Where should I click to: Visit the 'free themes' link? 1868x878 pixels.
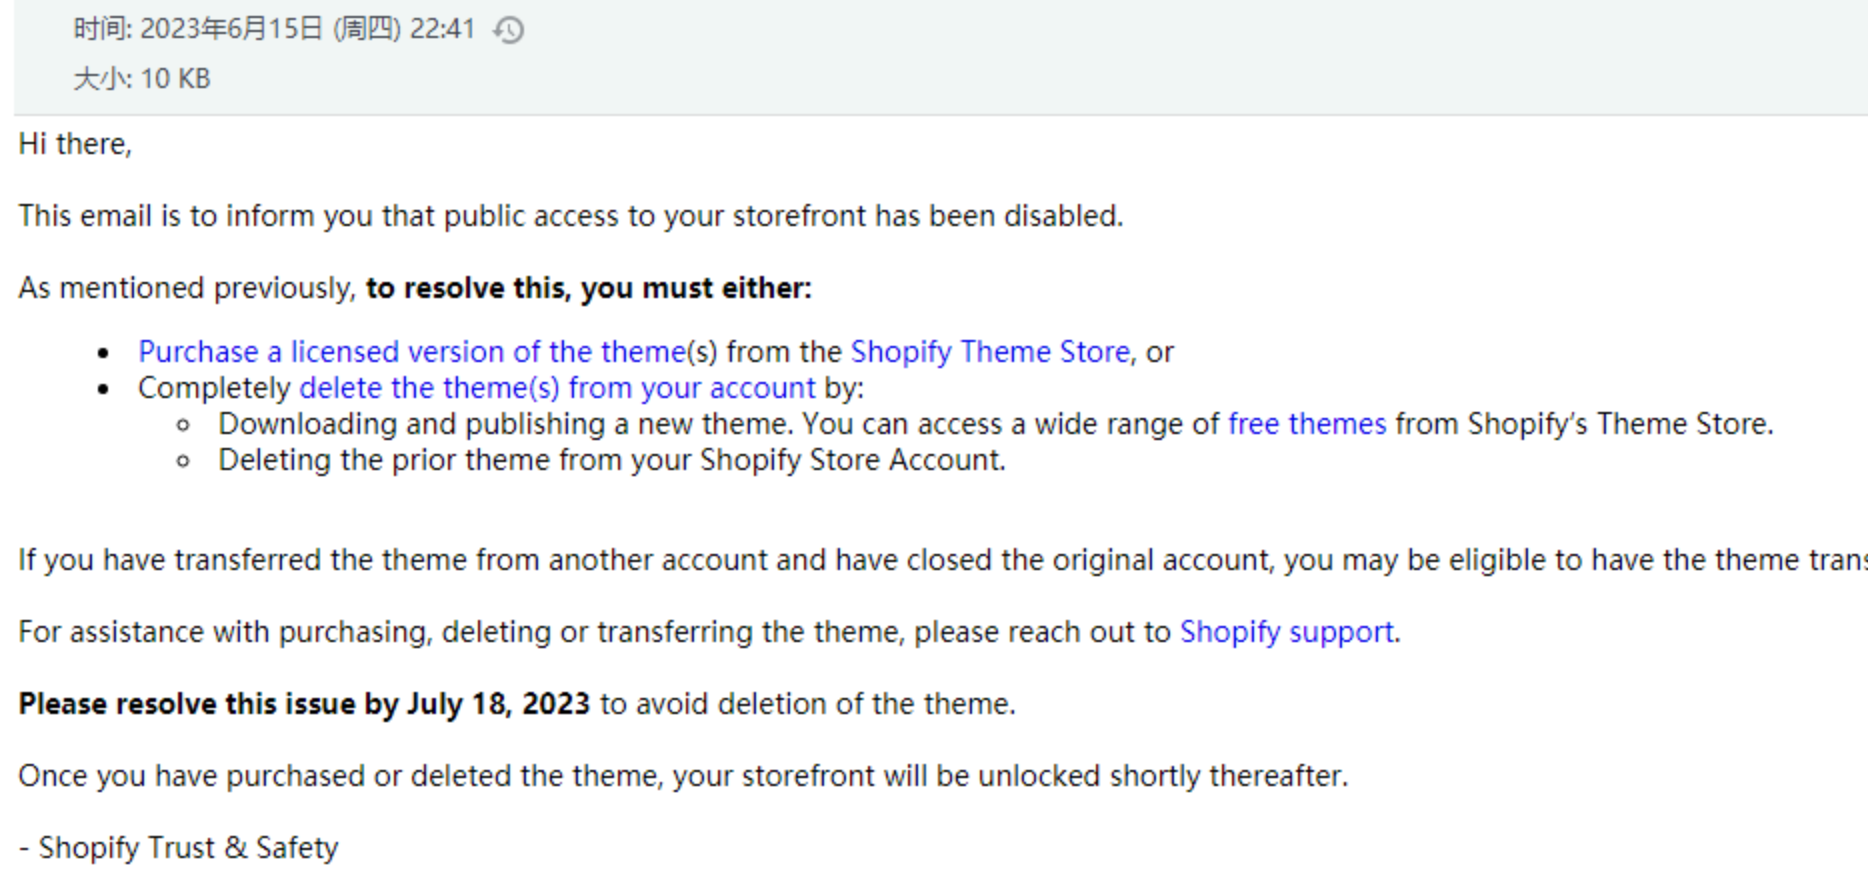[1307, 424]
